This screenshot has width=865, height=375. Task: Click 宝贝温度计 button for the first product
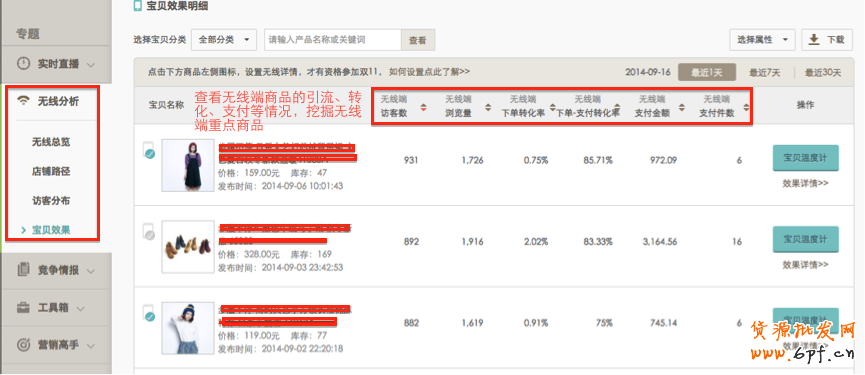click(805, 159)
